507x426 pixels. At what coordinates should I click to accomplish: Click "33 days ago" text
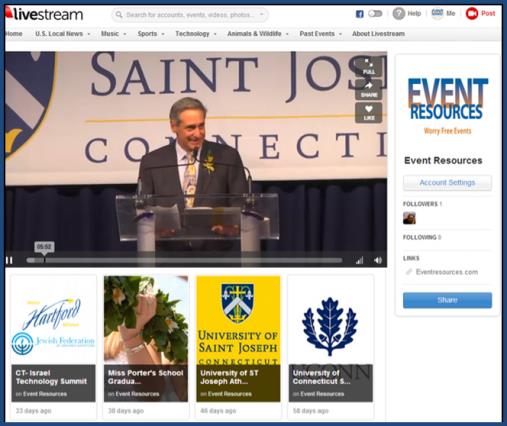click(33, 411)
